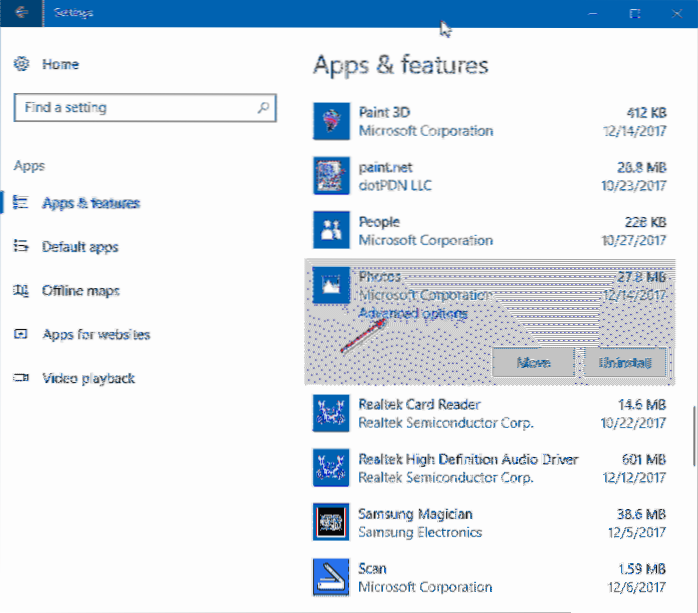Click the Paint 3D app icon

point(331,121)
